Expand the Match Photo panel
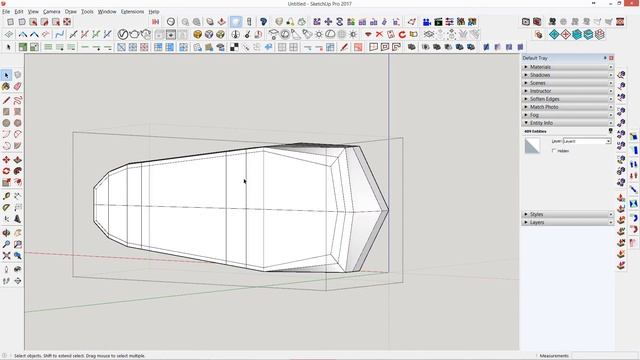 [x=568, y=107]
